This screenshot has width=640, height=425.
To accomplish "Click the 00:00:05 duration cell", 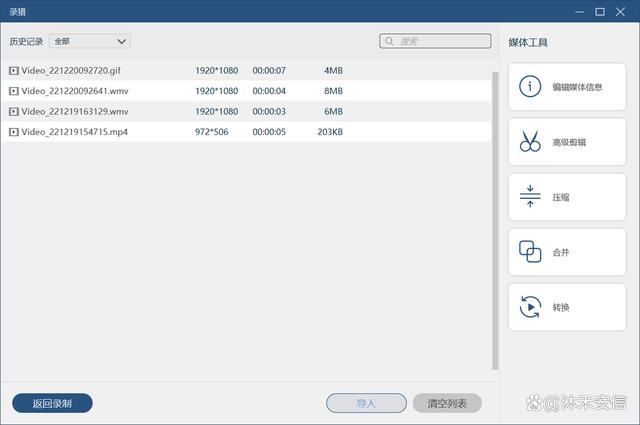I will point(269,132).
